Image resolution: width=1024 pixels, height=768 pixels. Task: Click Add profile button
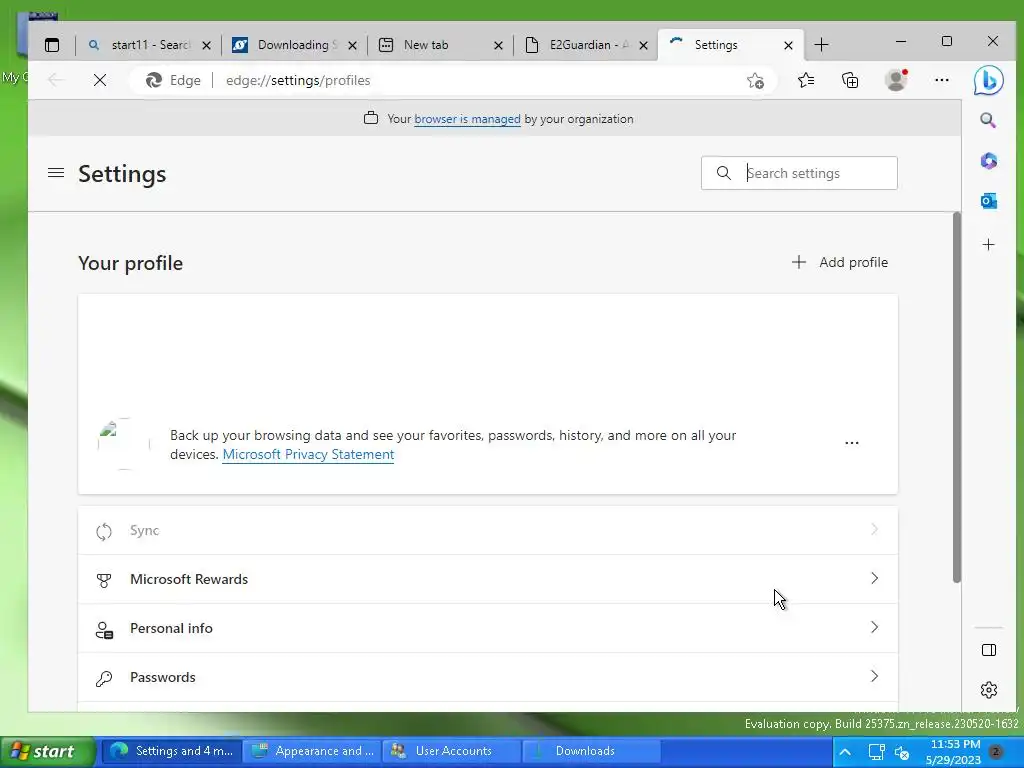coord(840,263)
